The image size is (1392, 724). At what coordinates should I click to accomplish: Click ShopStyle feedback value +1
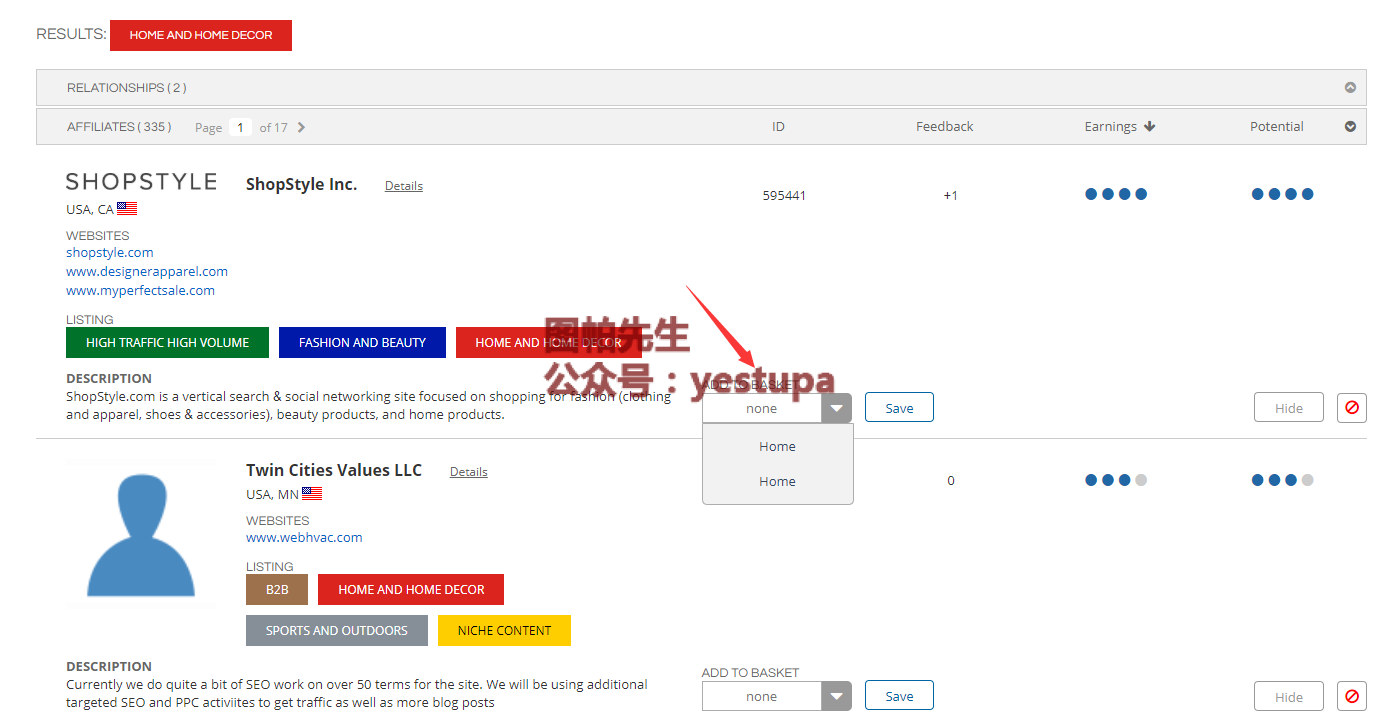pos(950,196)
